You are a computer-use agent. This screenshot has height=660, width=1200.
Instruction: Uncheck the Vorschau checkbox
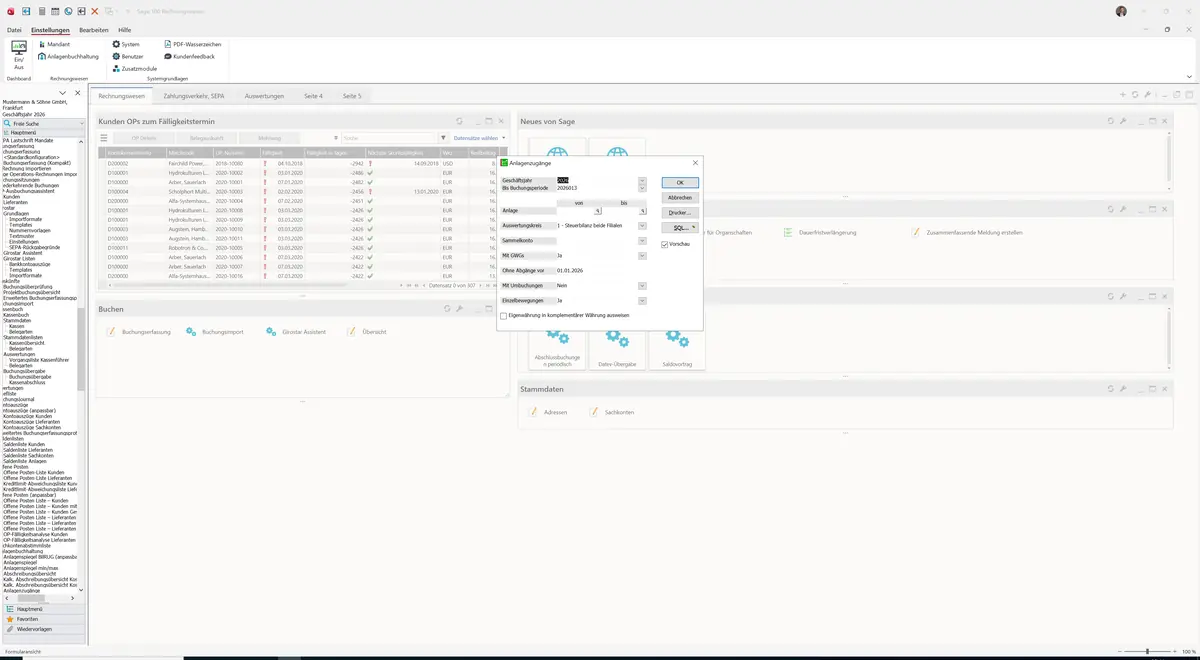click(665, 244)
